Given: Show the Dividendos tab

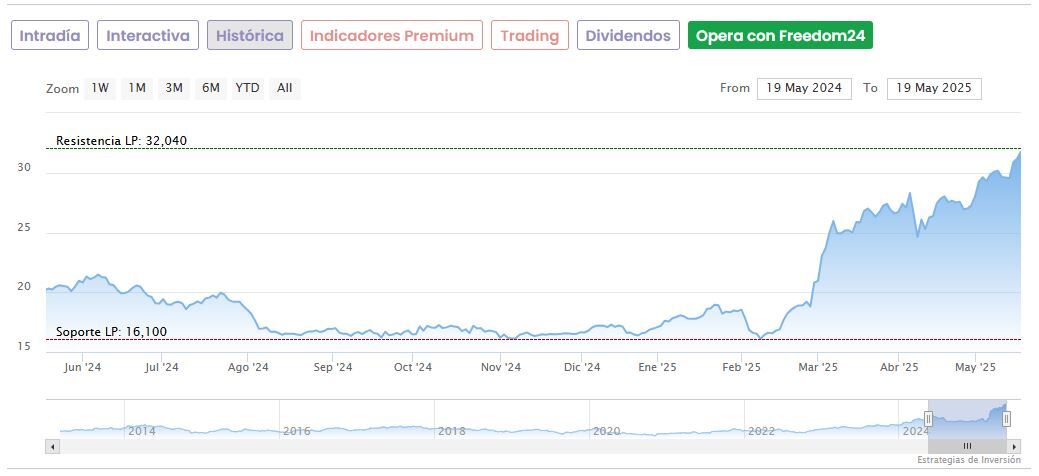Looking at the screenshot, I should point(628,36).
